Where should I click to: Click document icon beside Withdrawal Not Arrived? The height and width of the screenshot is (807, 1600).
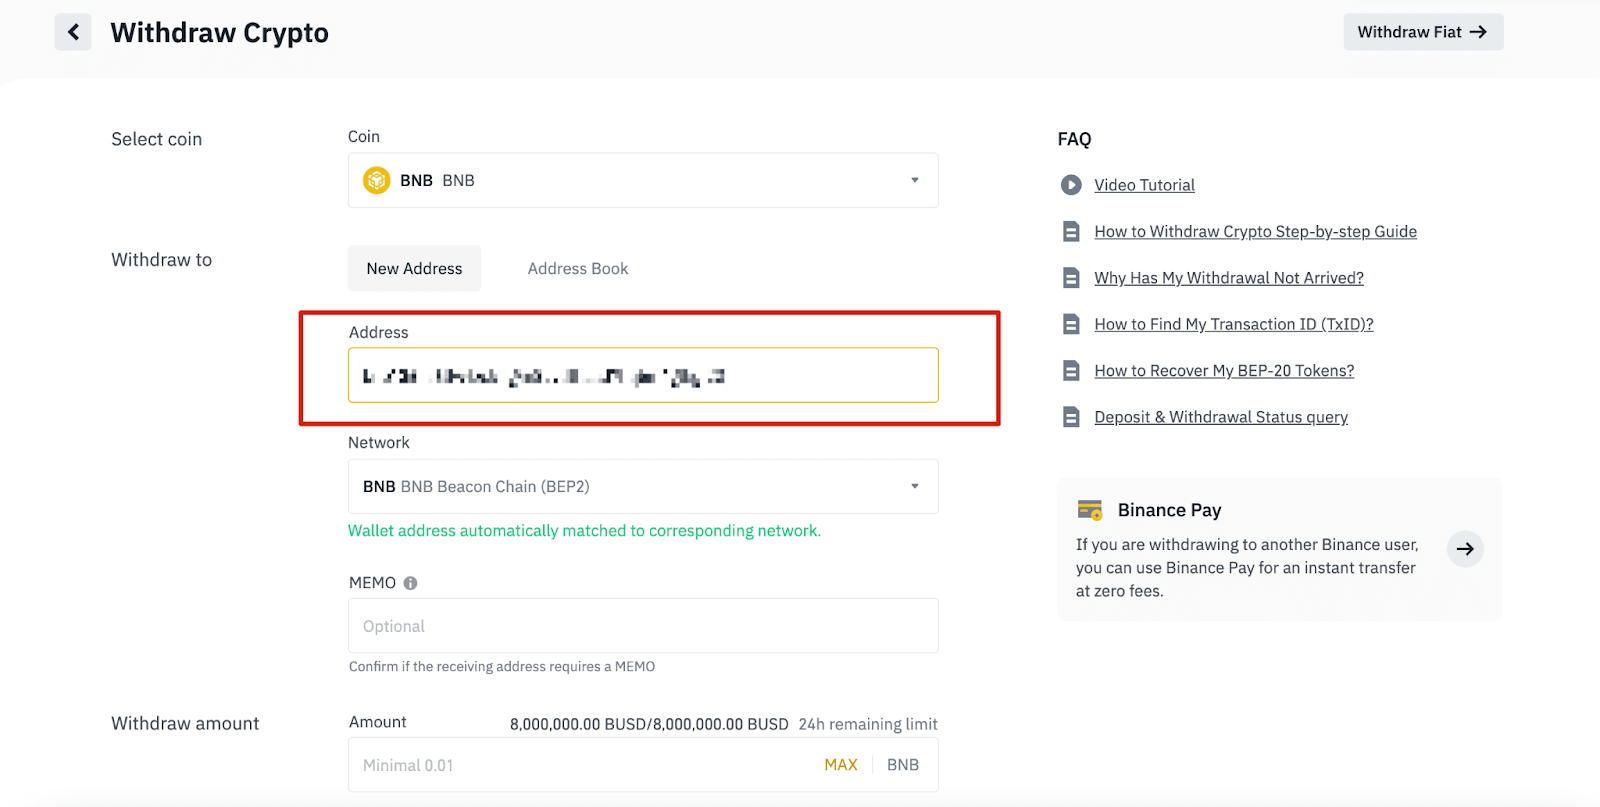[x=1071, y=278]
